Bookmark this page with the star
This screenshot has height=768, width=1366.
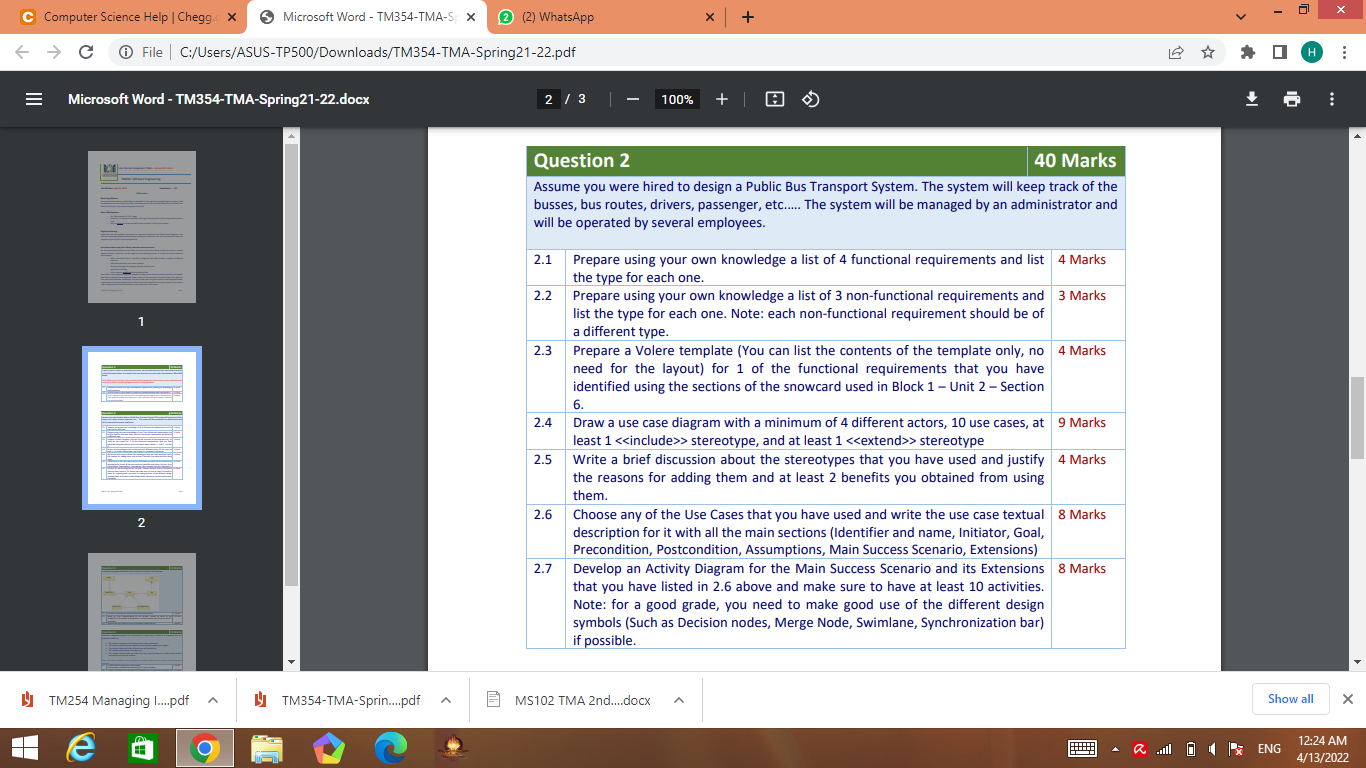(1208, 52)
